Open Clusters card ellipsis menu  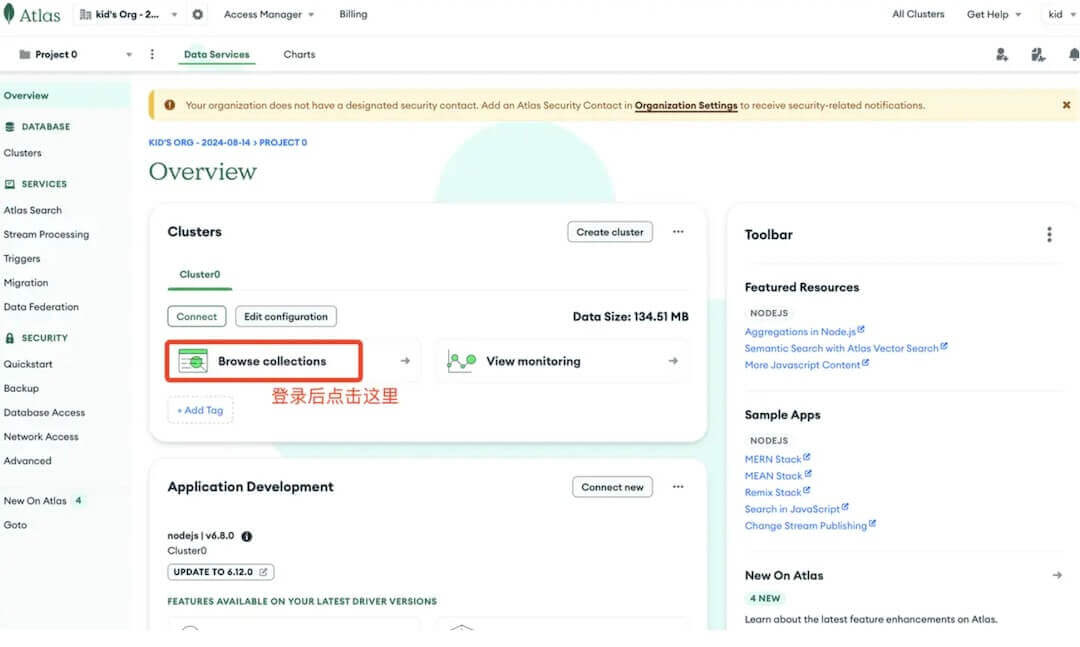678,232
